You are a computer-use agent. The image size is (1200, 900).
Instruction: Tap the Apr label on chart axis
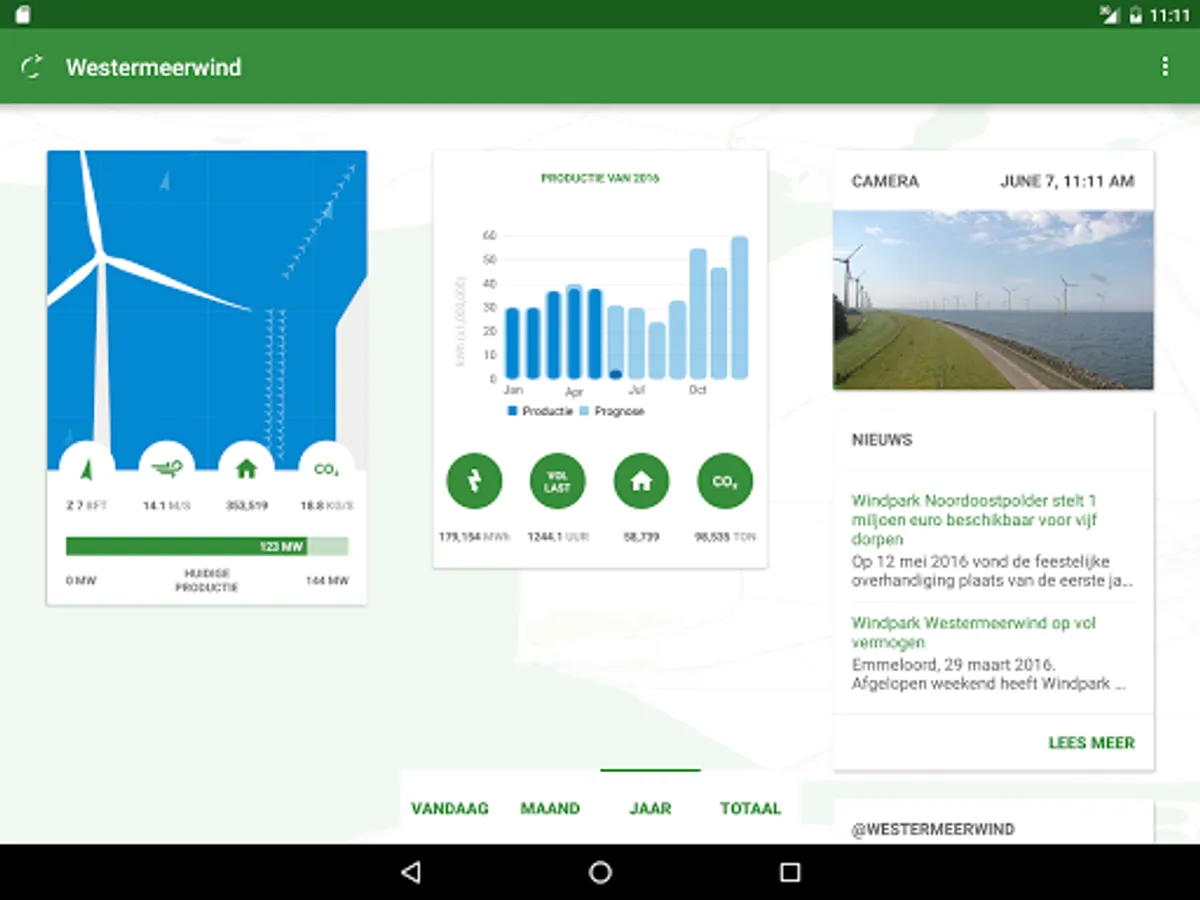click(x=574, y=392)
